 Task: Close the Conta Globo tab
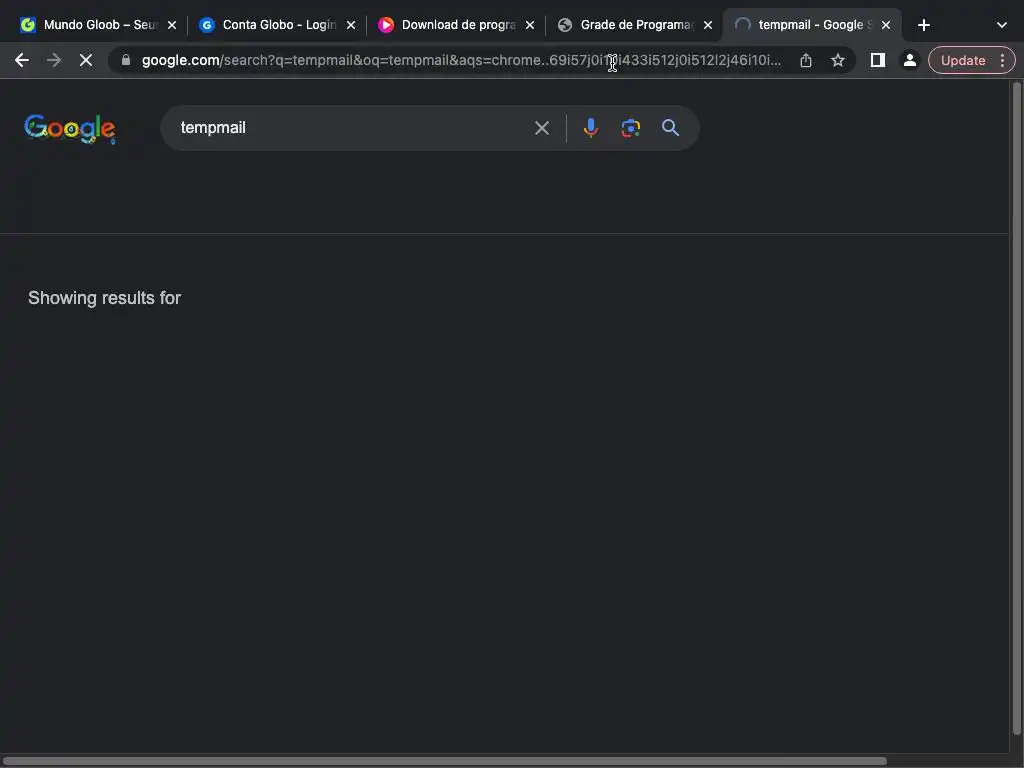[351, 25]
